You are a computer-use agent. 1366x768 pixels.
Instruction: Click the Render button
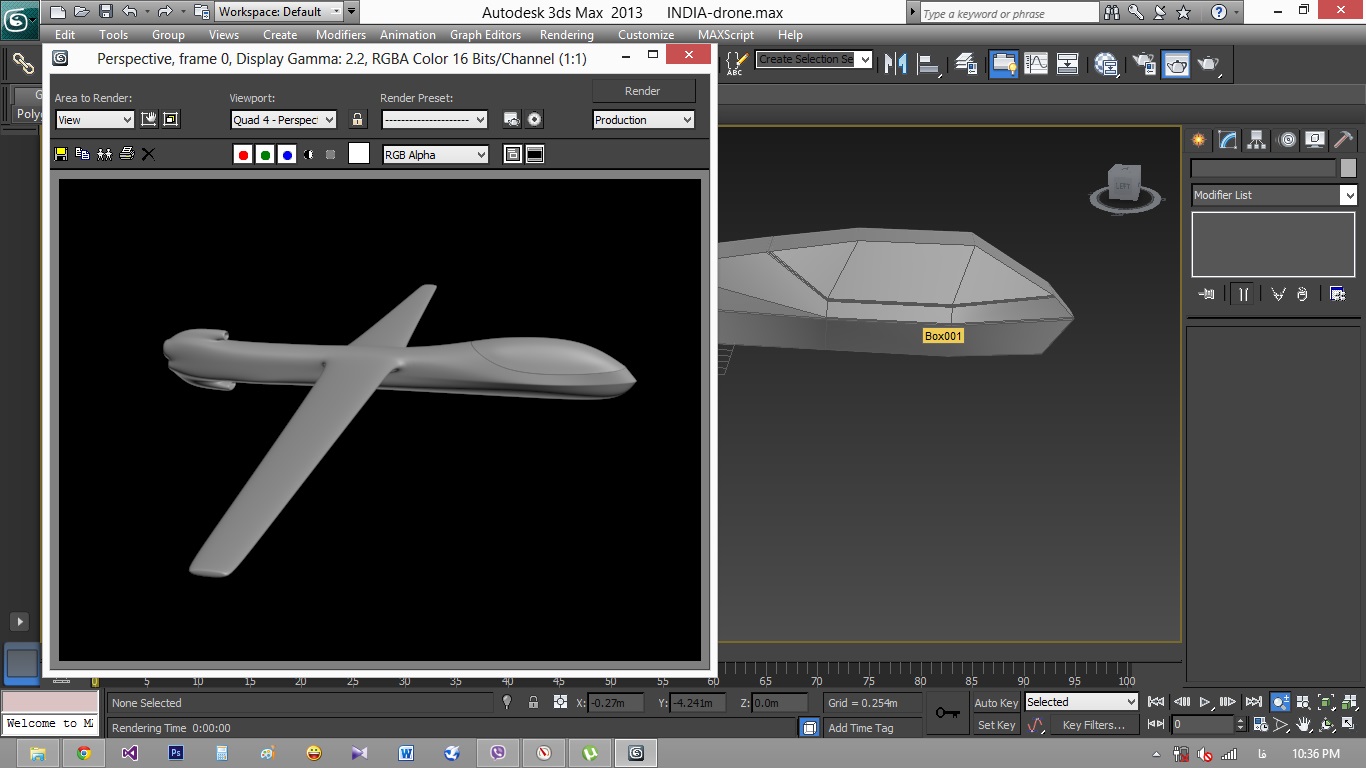click(643, 91)
